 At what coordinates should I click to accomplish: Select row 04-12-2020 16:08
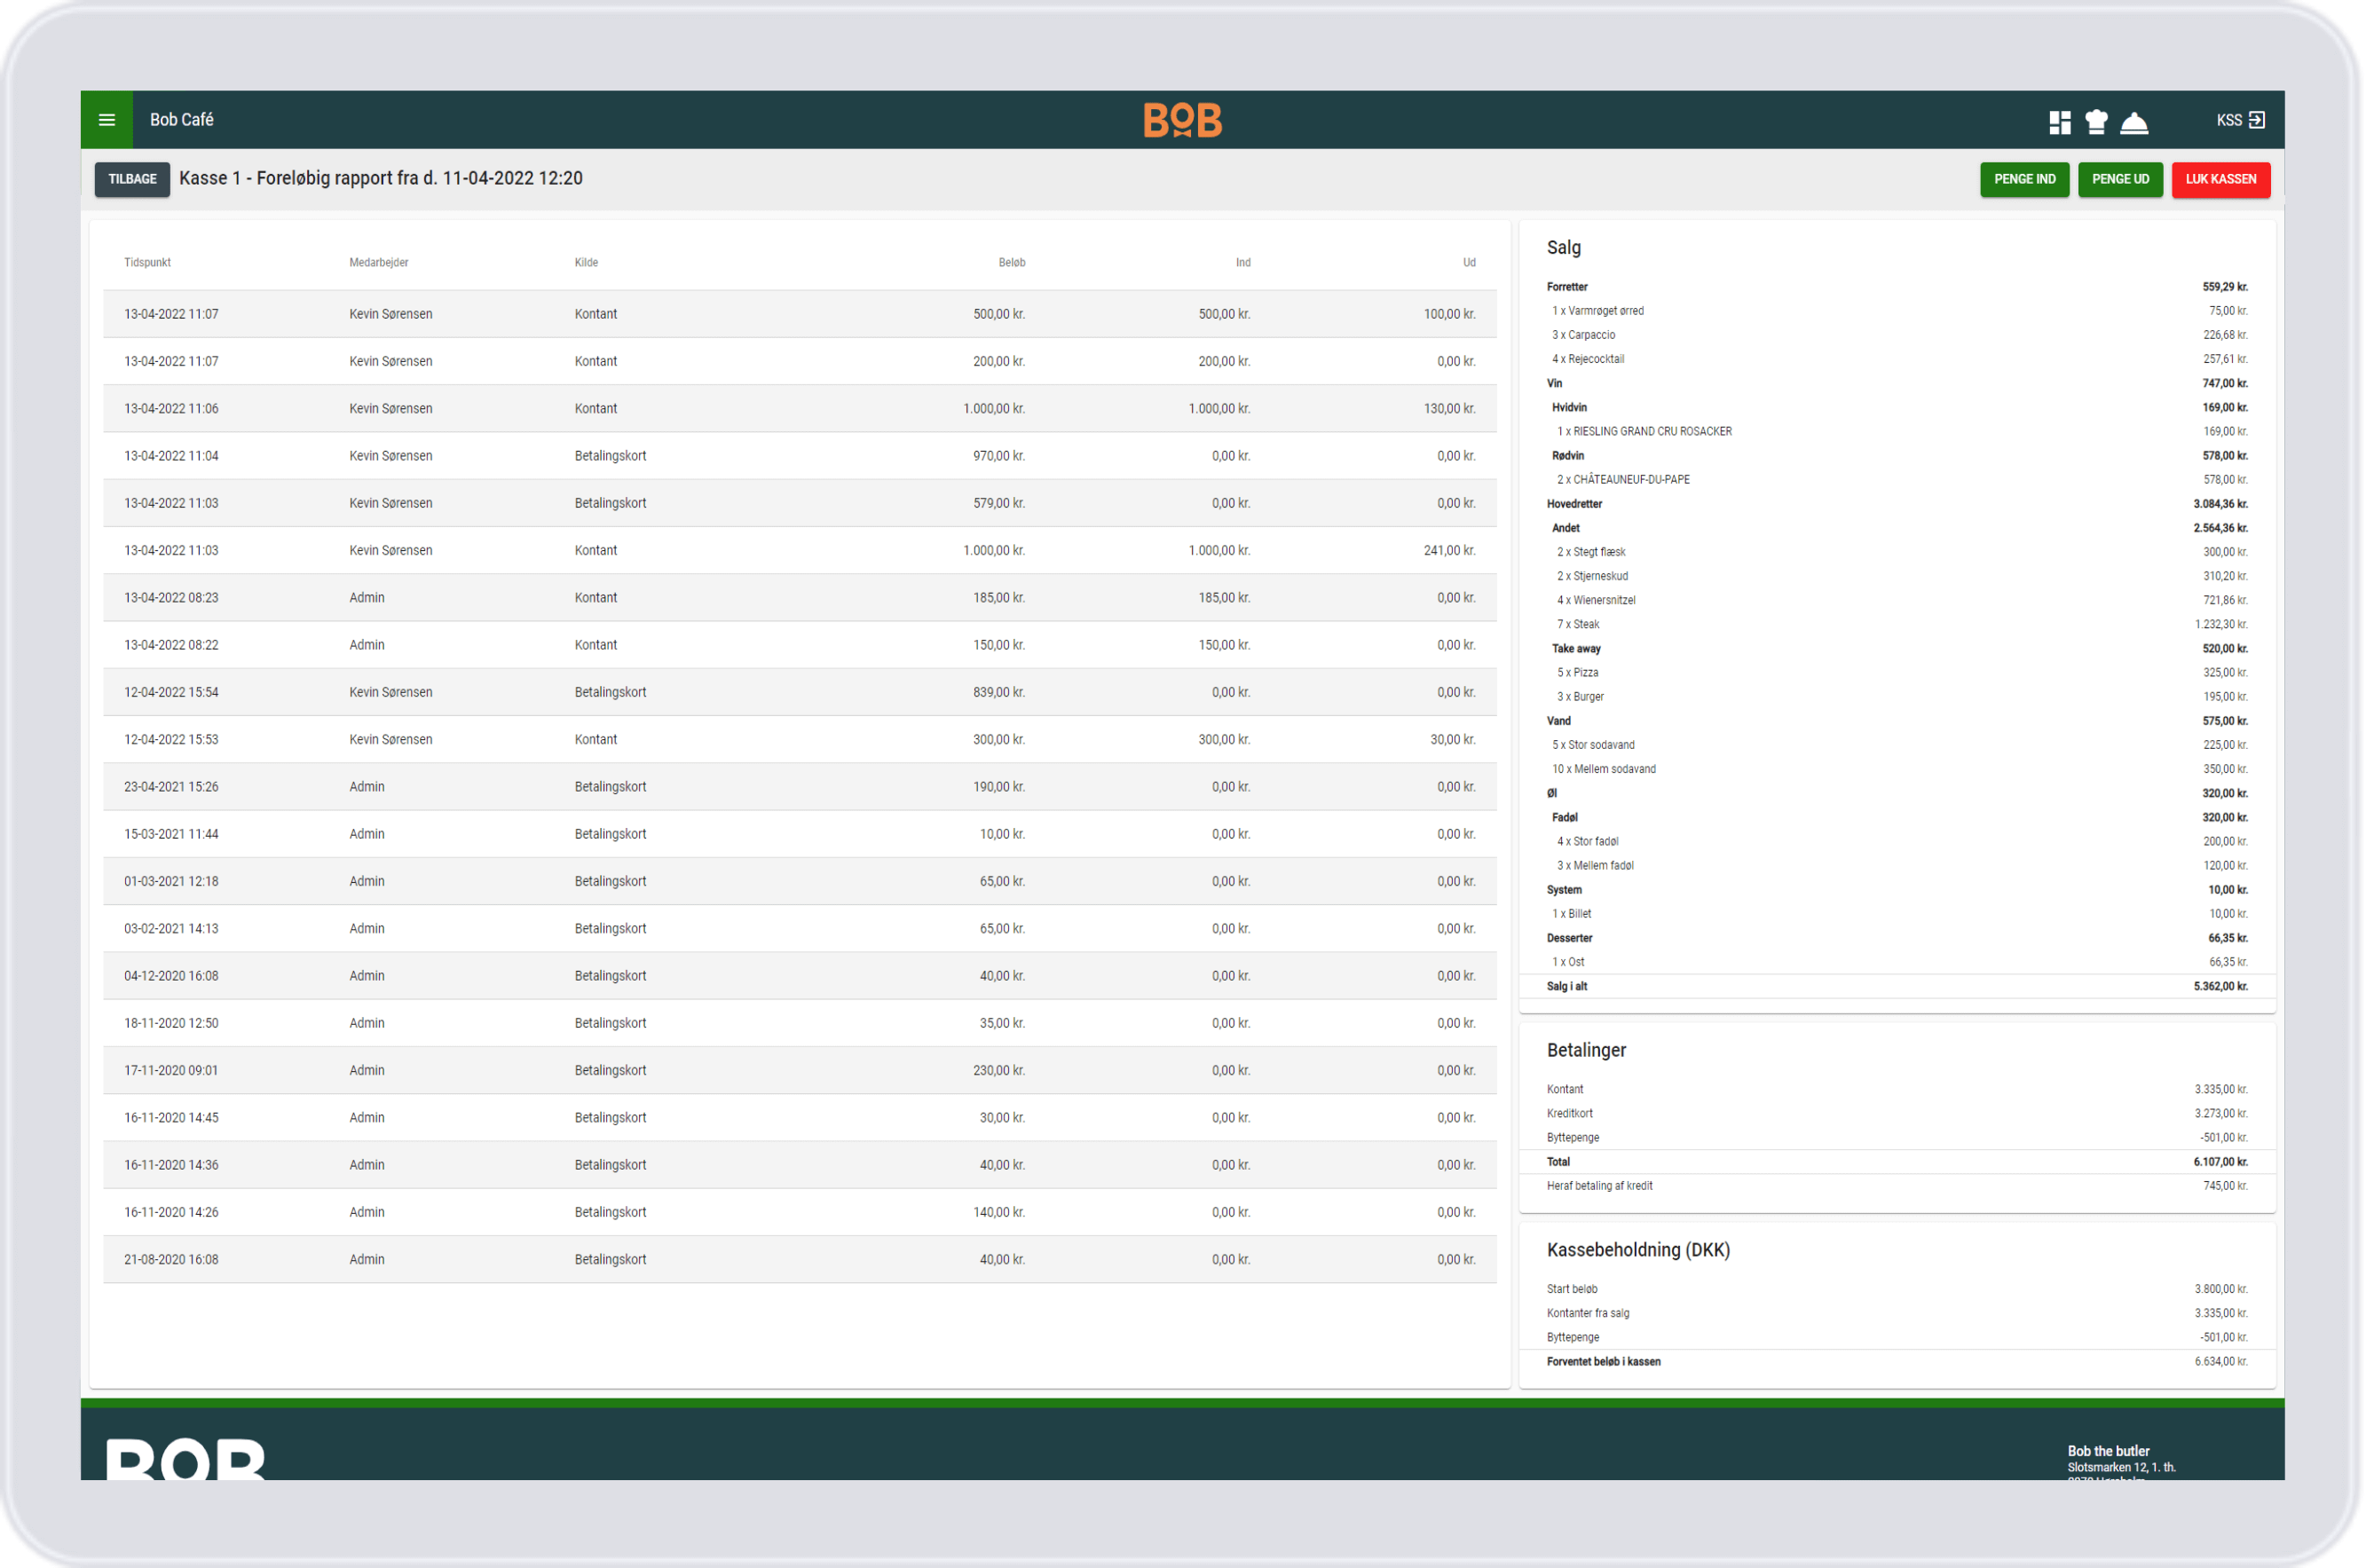(800, 976)
